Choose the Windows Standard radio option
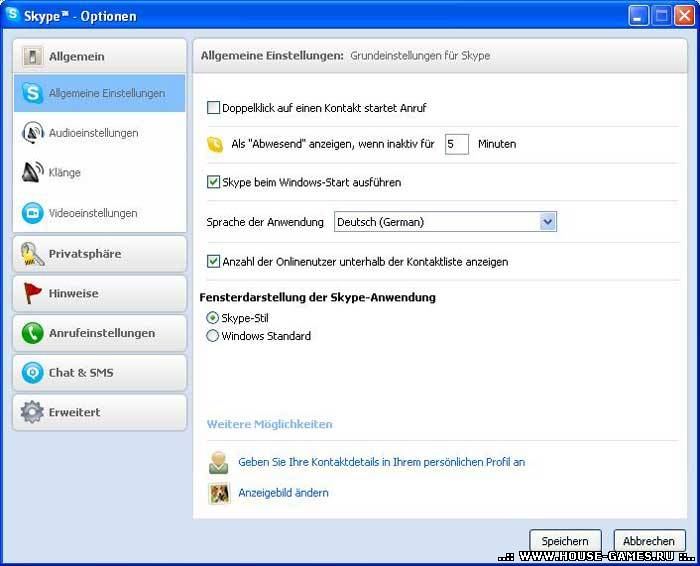The height and width of the screenshot is (566, 700). pyautogui.click(x=212, y=336)
